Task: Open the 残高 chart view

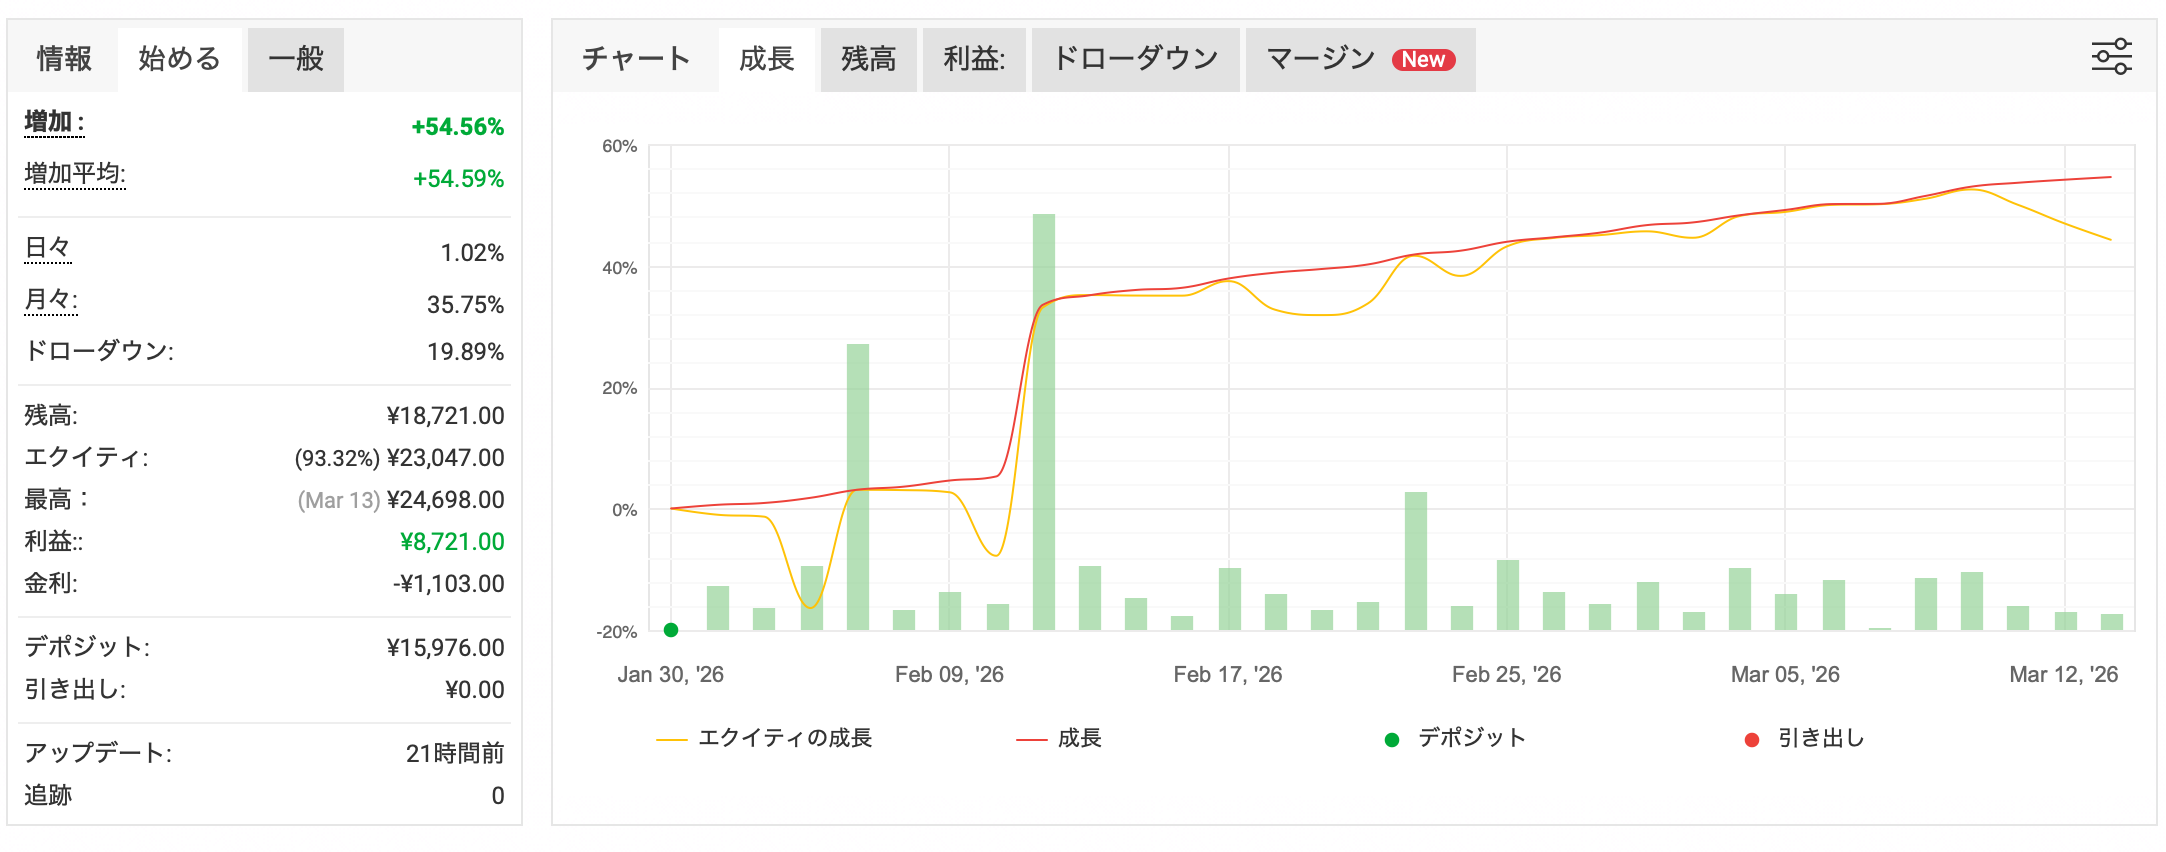Action: pyautogui.click(x=868, y=59)
